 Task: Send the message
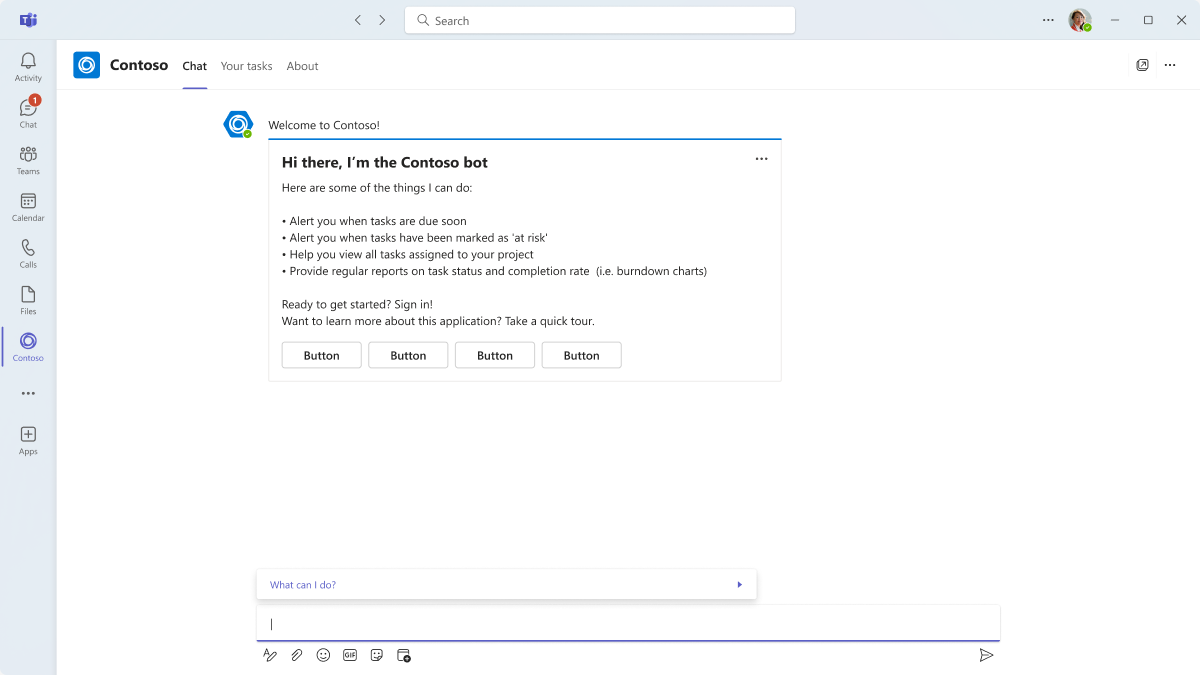(986, 655)
